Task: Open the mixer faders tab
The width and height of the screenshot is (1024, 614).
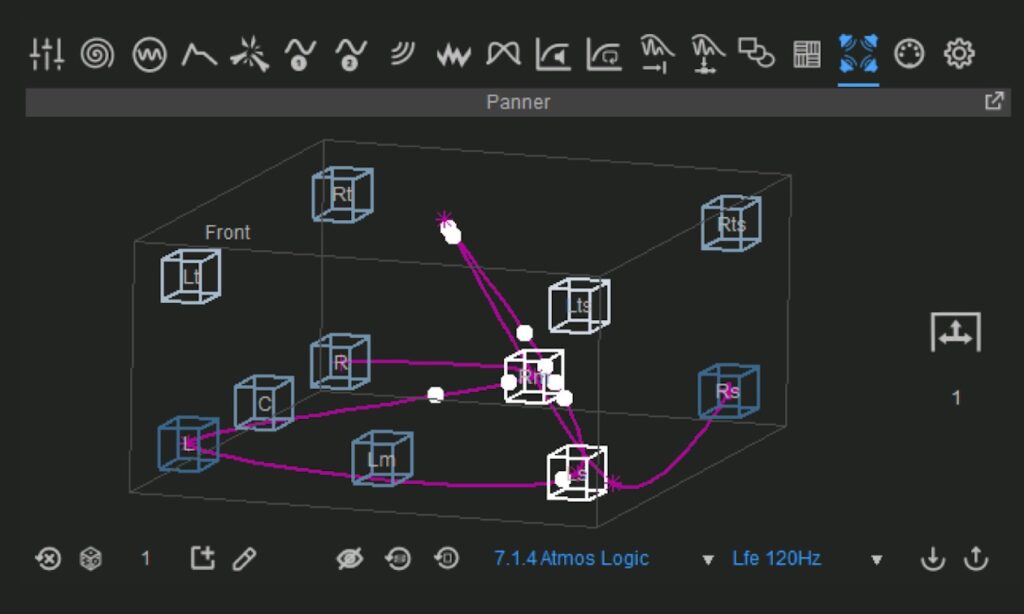Action: (x=47, y=54)
